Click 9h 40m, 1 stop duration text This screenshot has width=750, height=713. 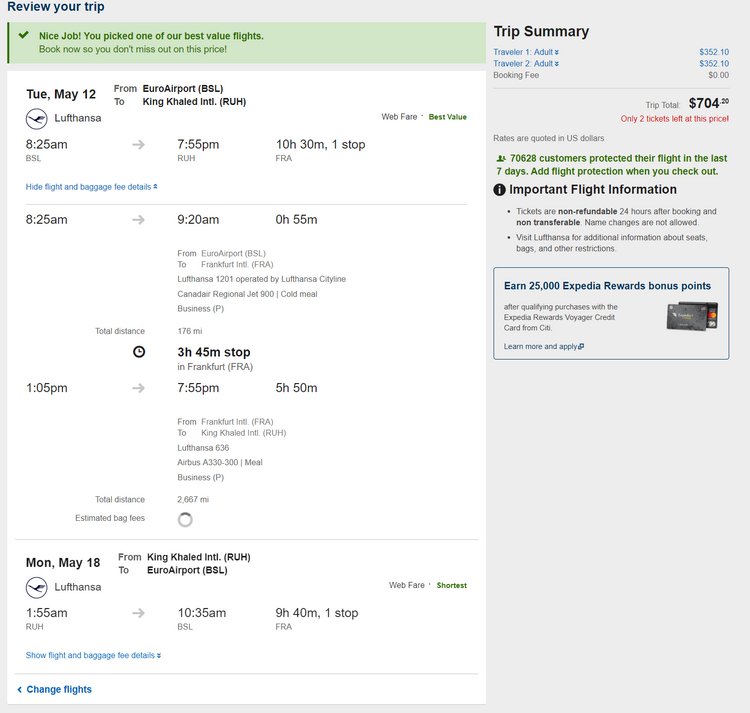tap(317, 613)
